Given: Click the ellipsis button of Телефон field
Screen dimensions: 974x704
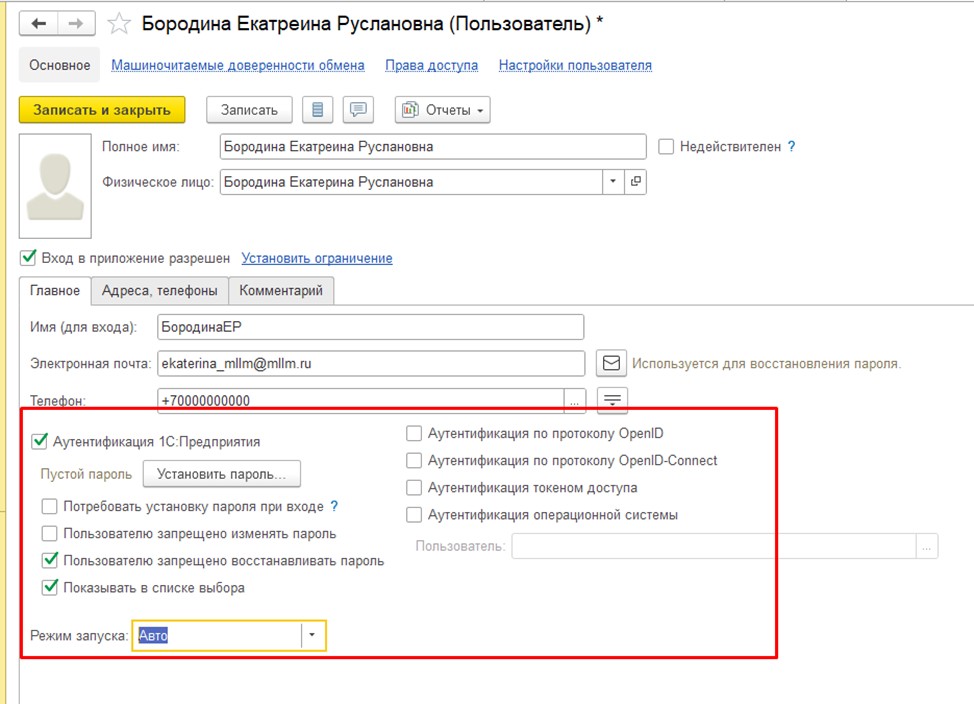Looking at the screenshot, I should 575,401.
